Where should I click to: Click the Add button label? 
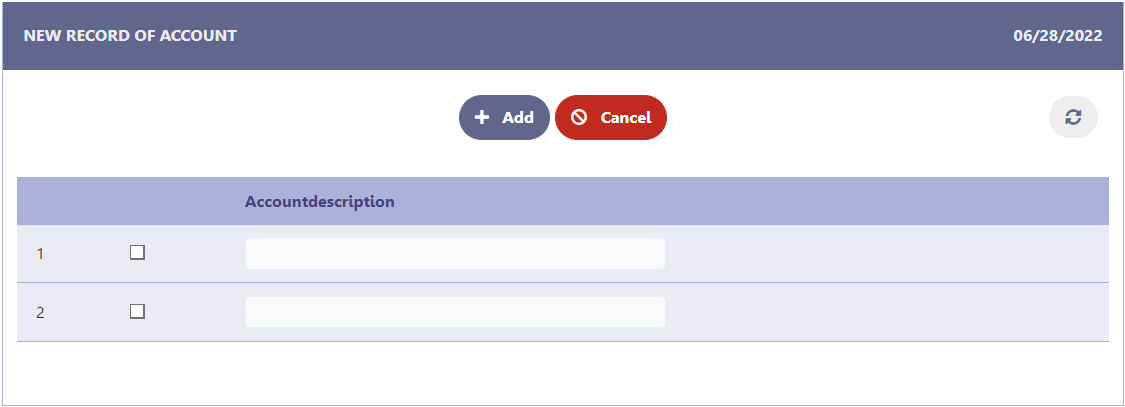click(x=518, y=118)
